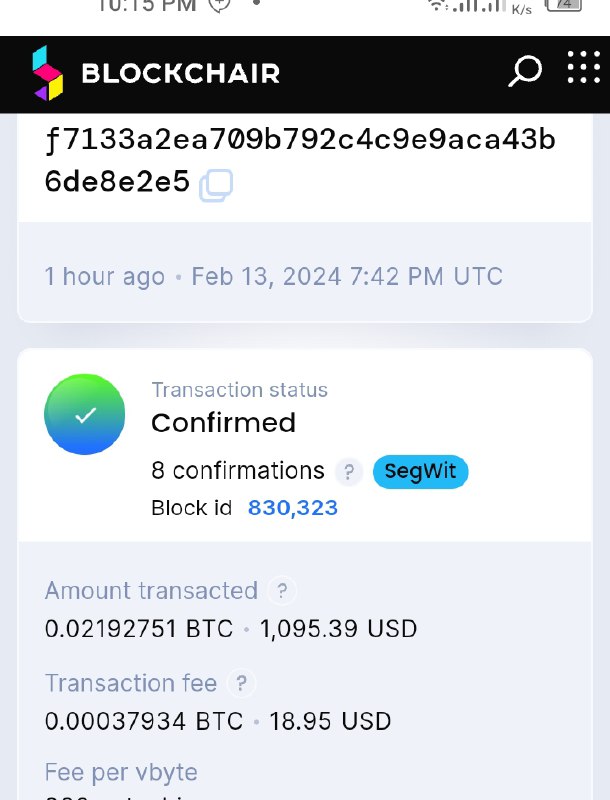
Task: Select the transaction hash text
Action: [300, 141]
